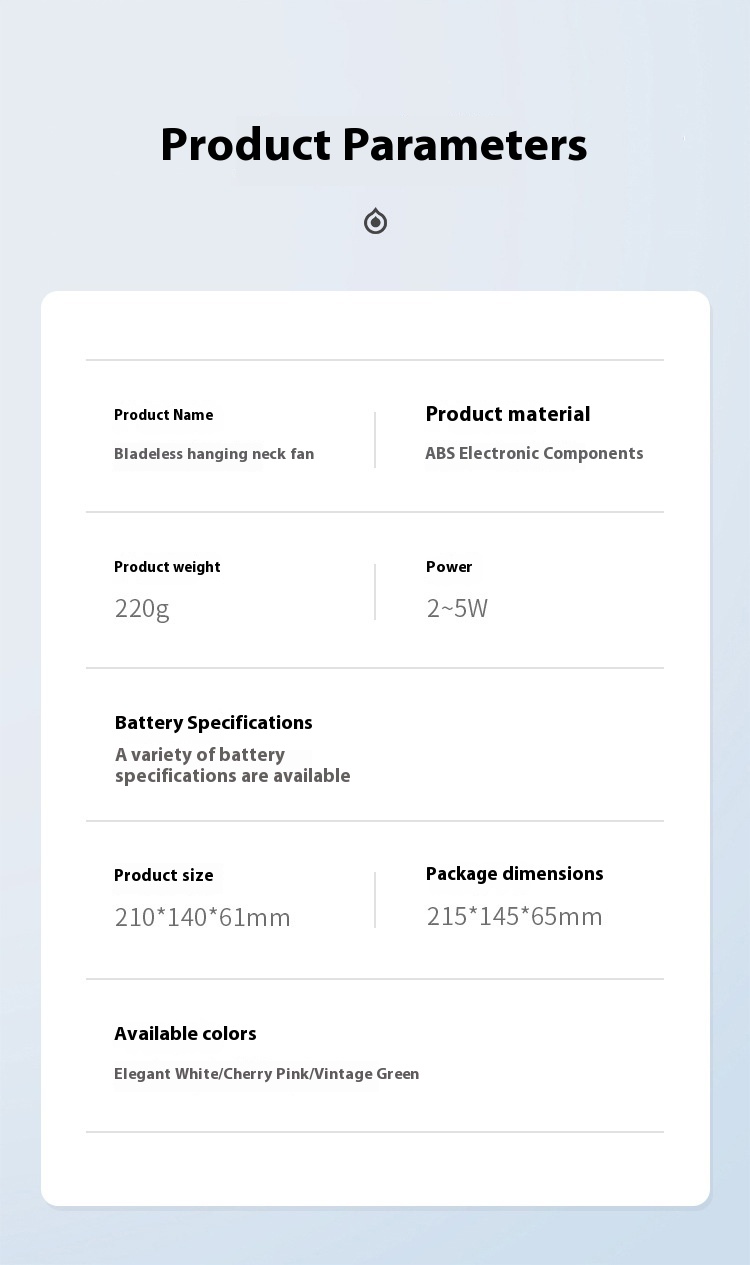
Task: Click the Battery Specifications heading
Action: pyautogui.click(x=213, y=723)
